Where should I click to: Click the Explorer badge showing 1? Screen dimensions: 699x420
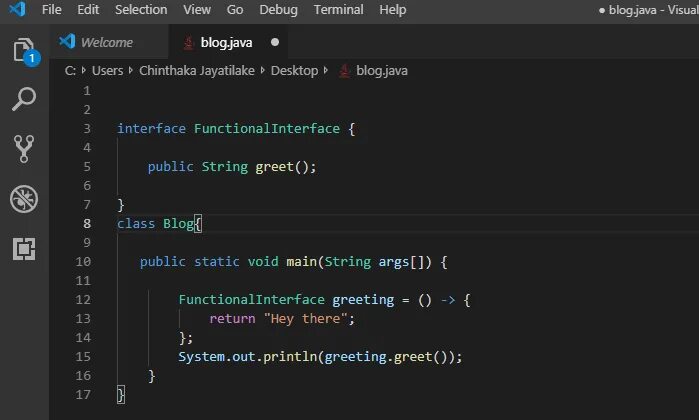(x=32, y=58)
